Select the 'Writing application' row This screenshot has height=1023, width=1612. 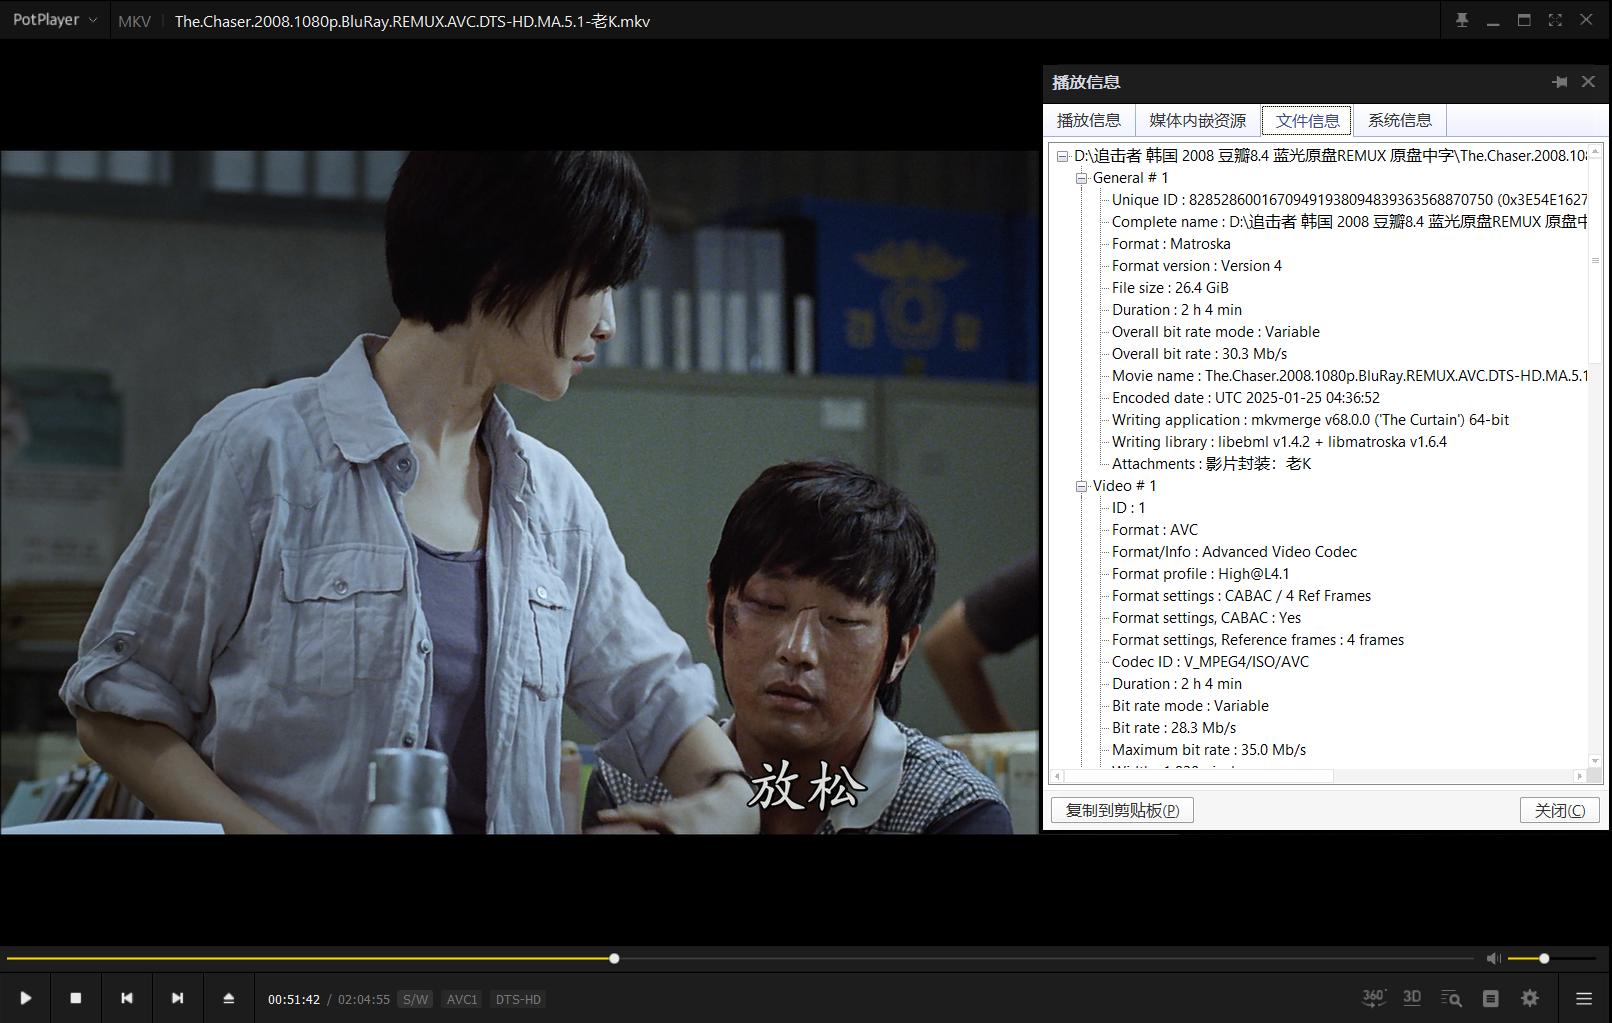(x=1310, y=420)
